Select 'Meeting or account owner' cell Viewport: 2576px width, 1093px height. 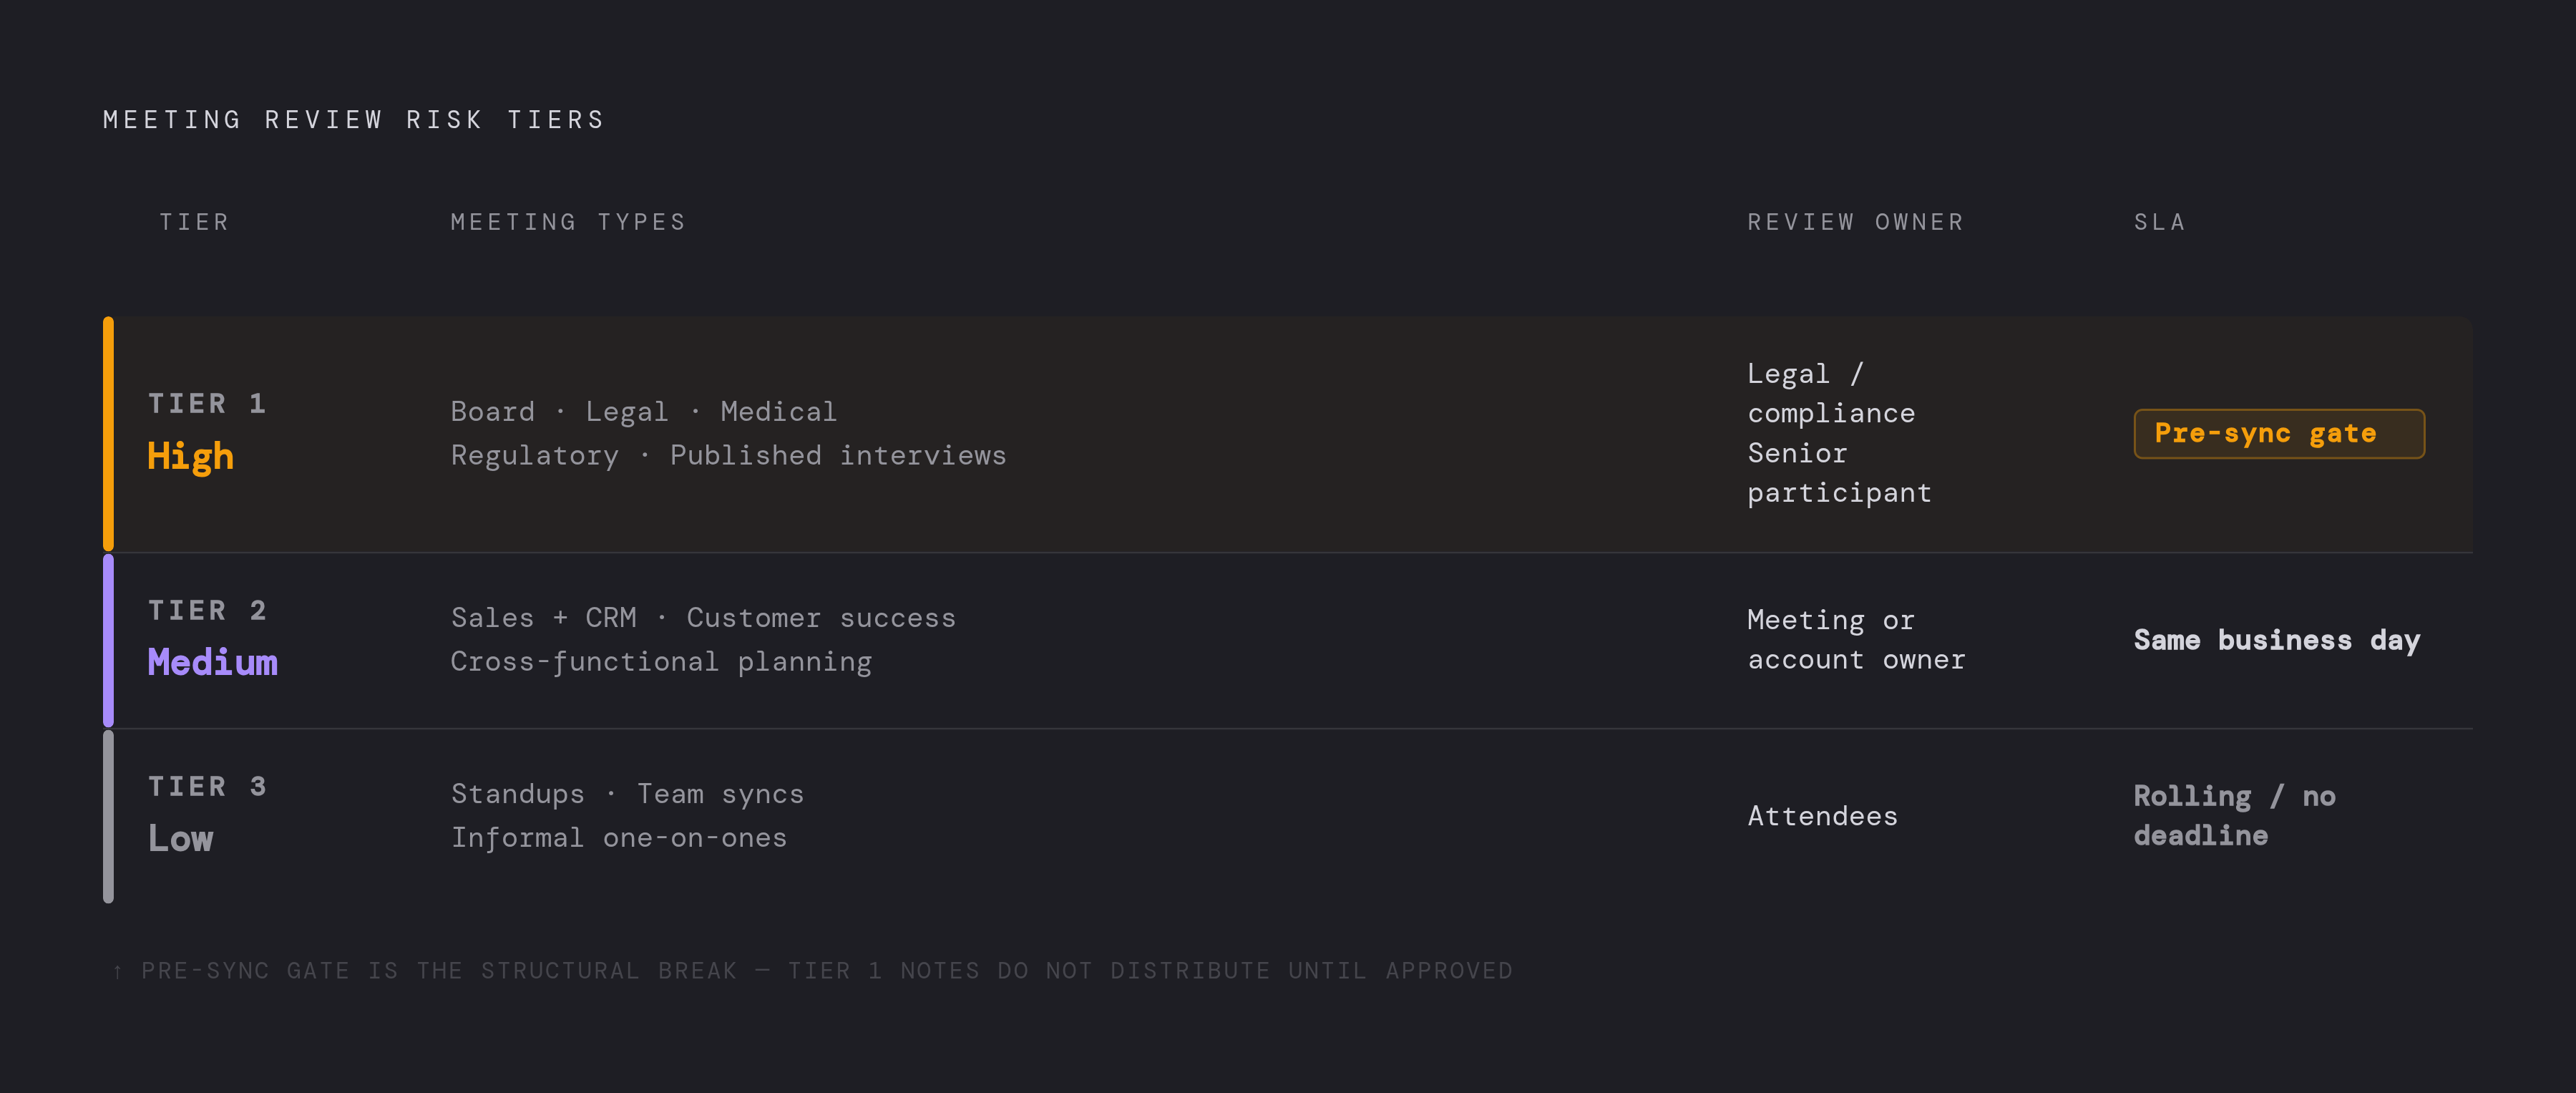point(1856,640)
